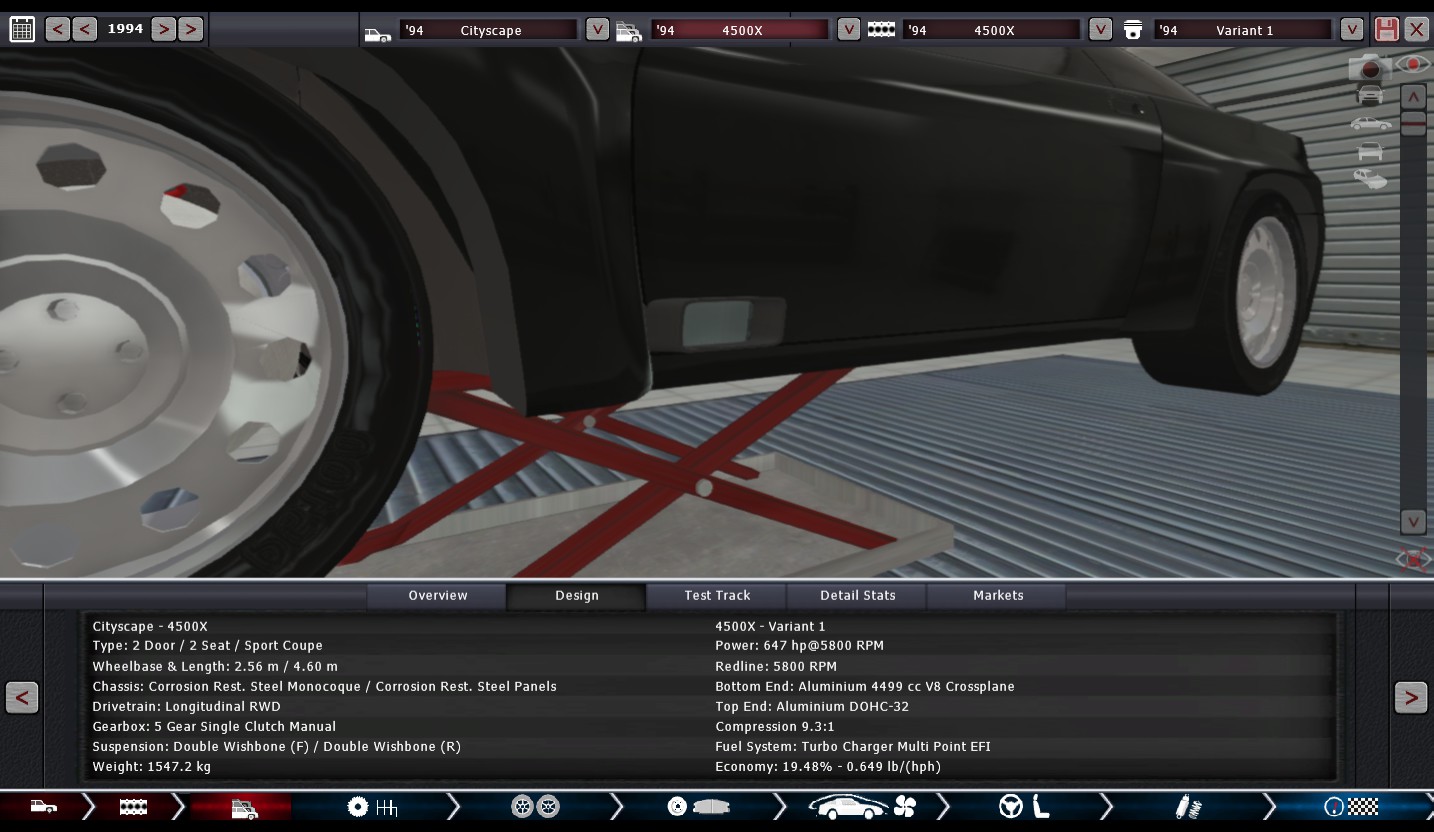Select the highlighted car trim step in the bottom bar
Screen dimensions: 1434x832
[243, 807]
